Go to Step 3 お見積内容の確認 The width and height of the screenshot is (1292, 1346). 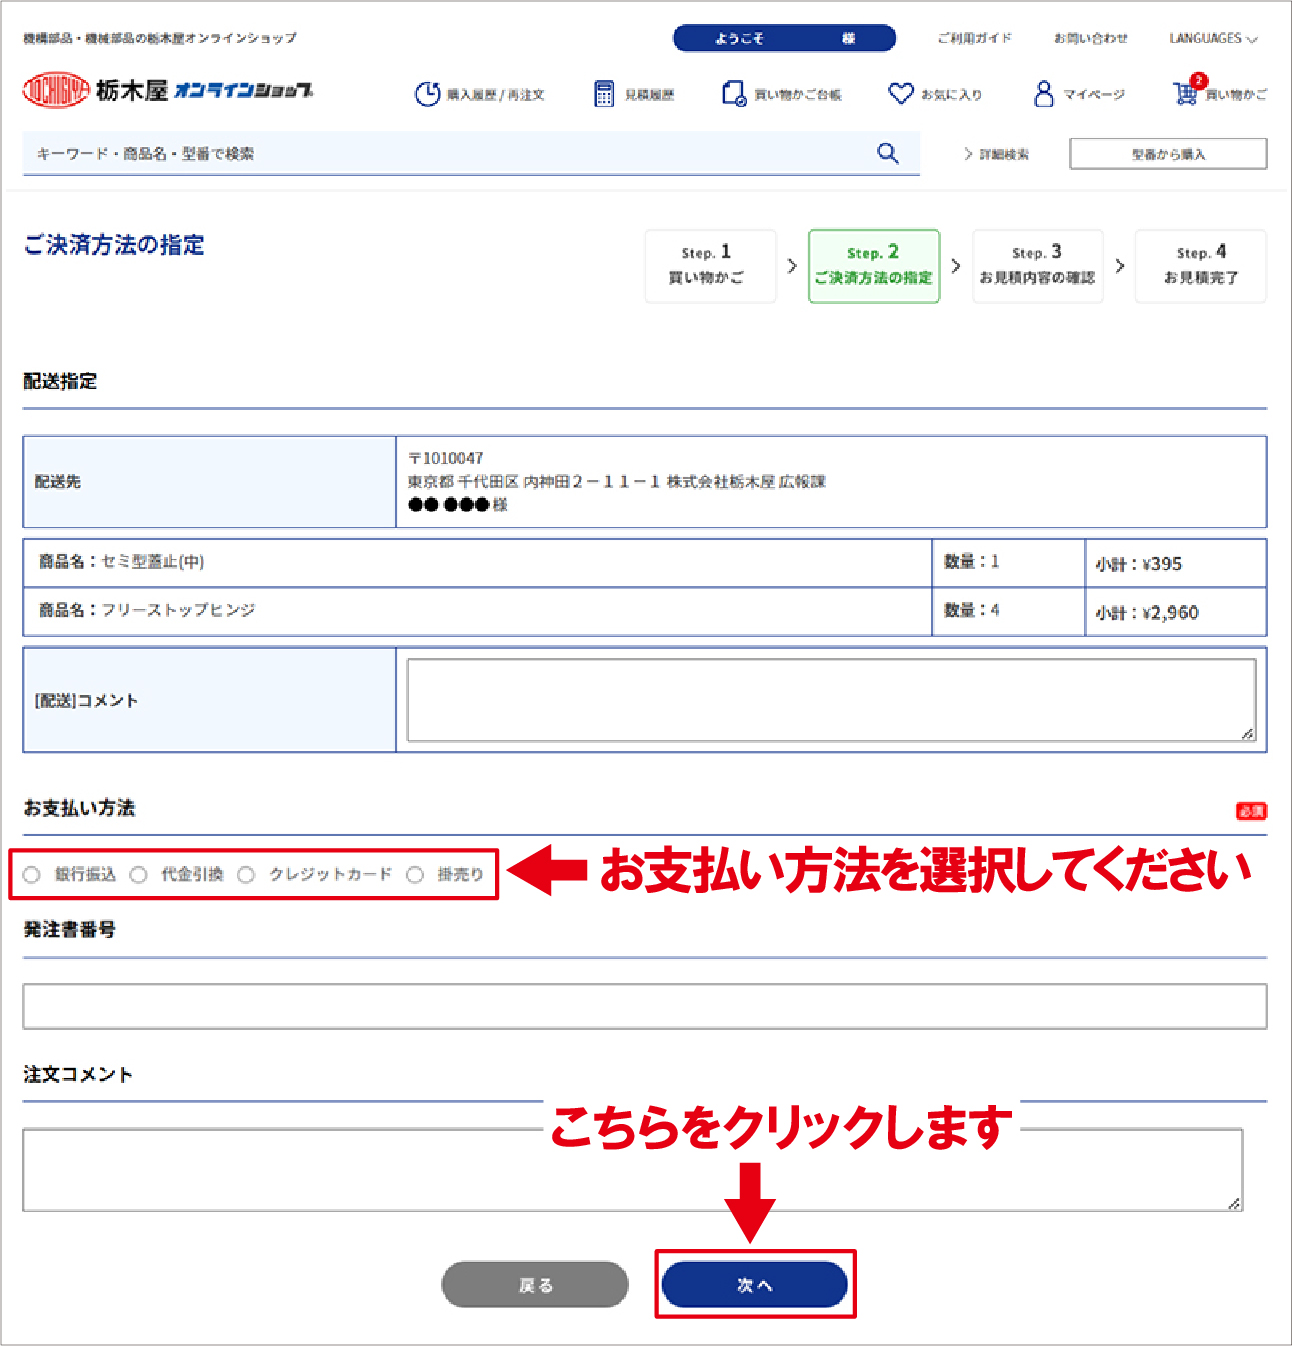click(1038, 266)
